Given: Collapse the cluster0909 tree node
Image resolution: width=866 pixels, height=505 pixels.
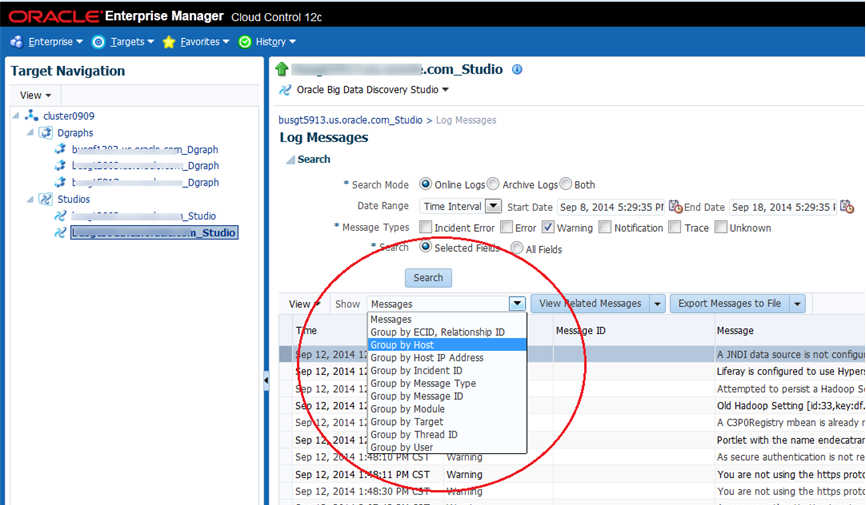Looking at the screenshot, I should click(16, 115).
